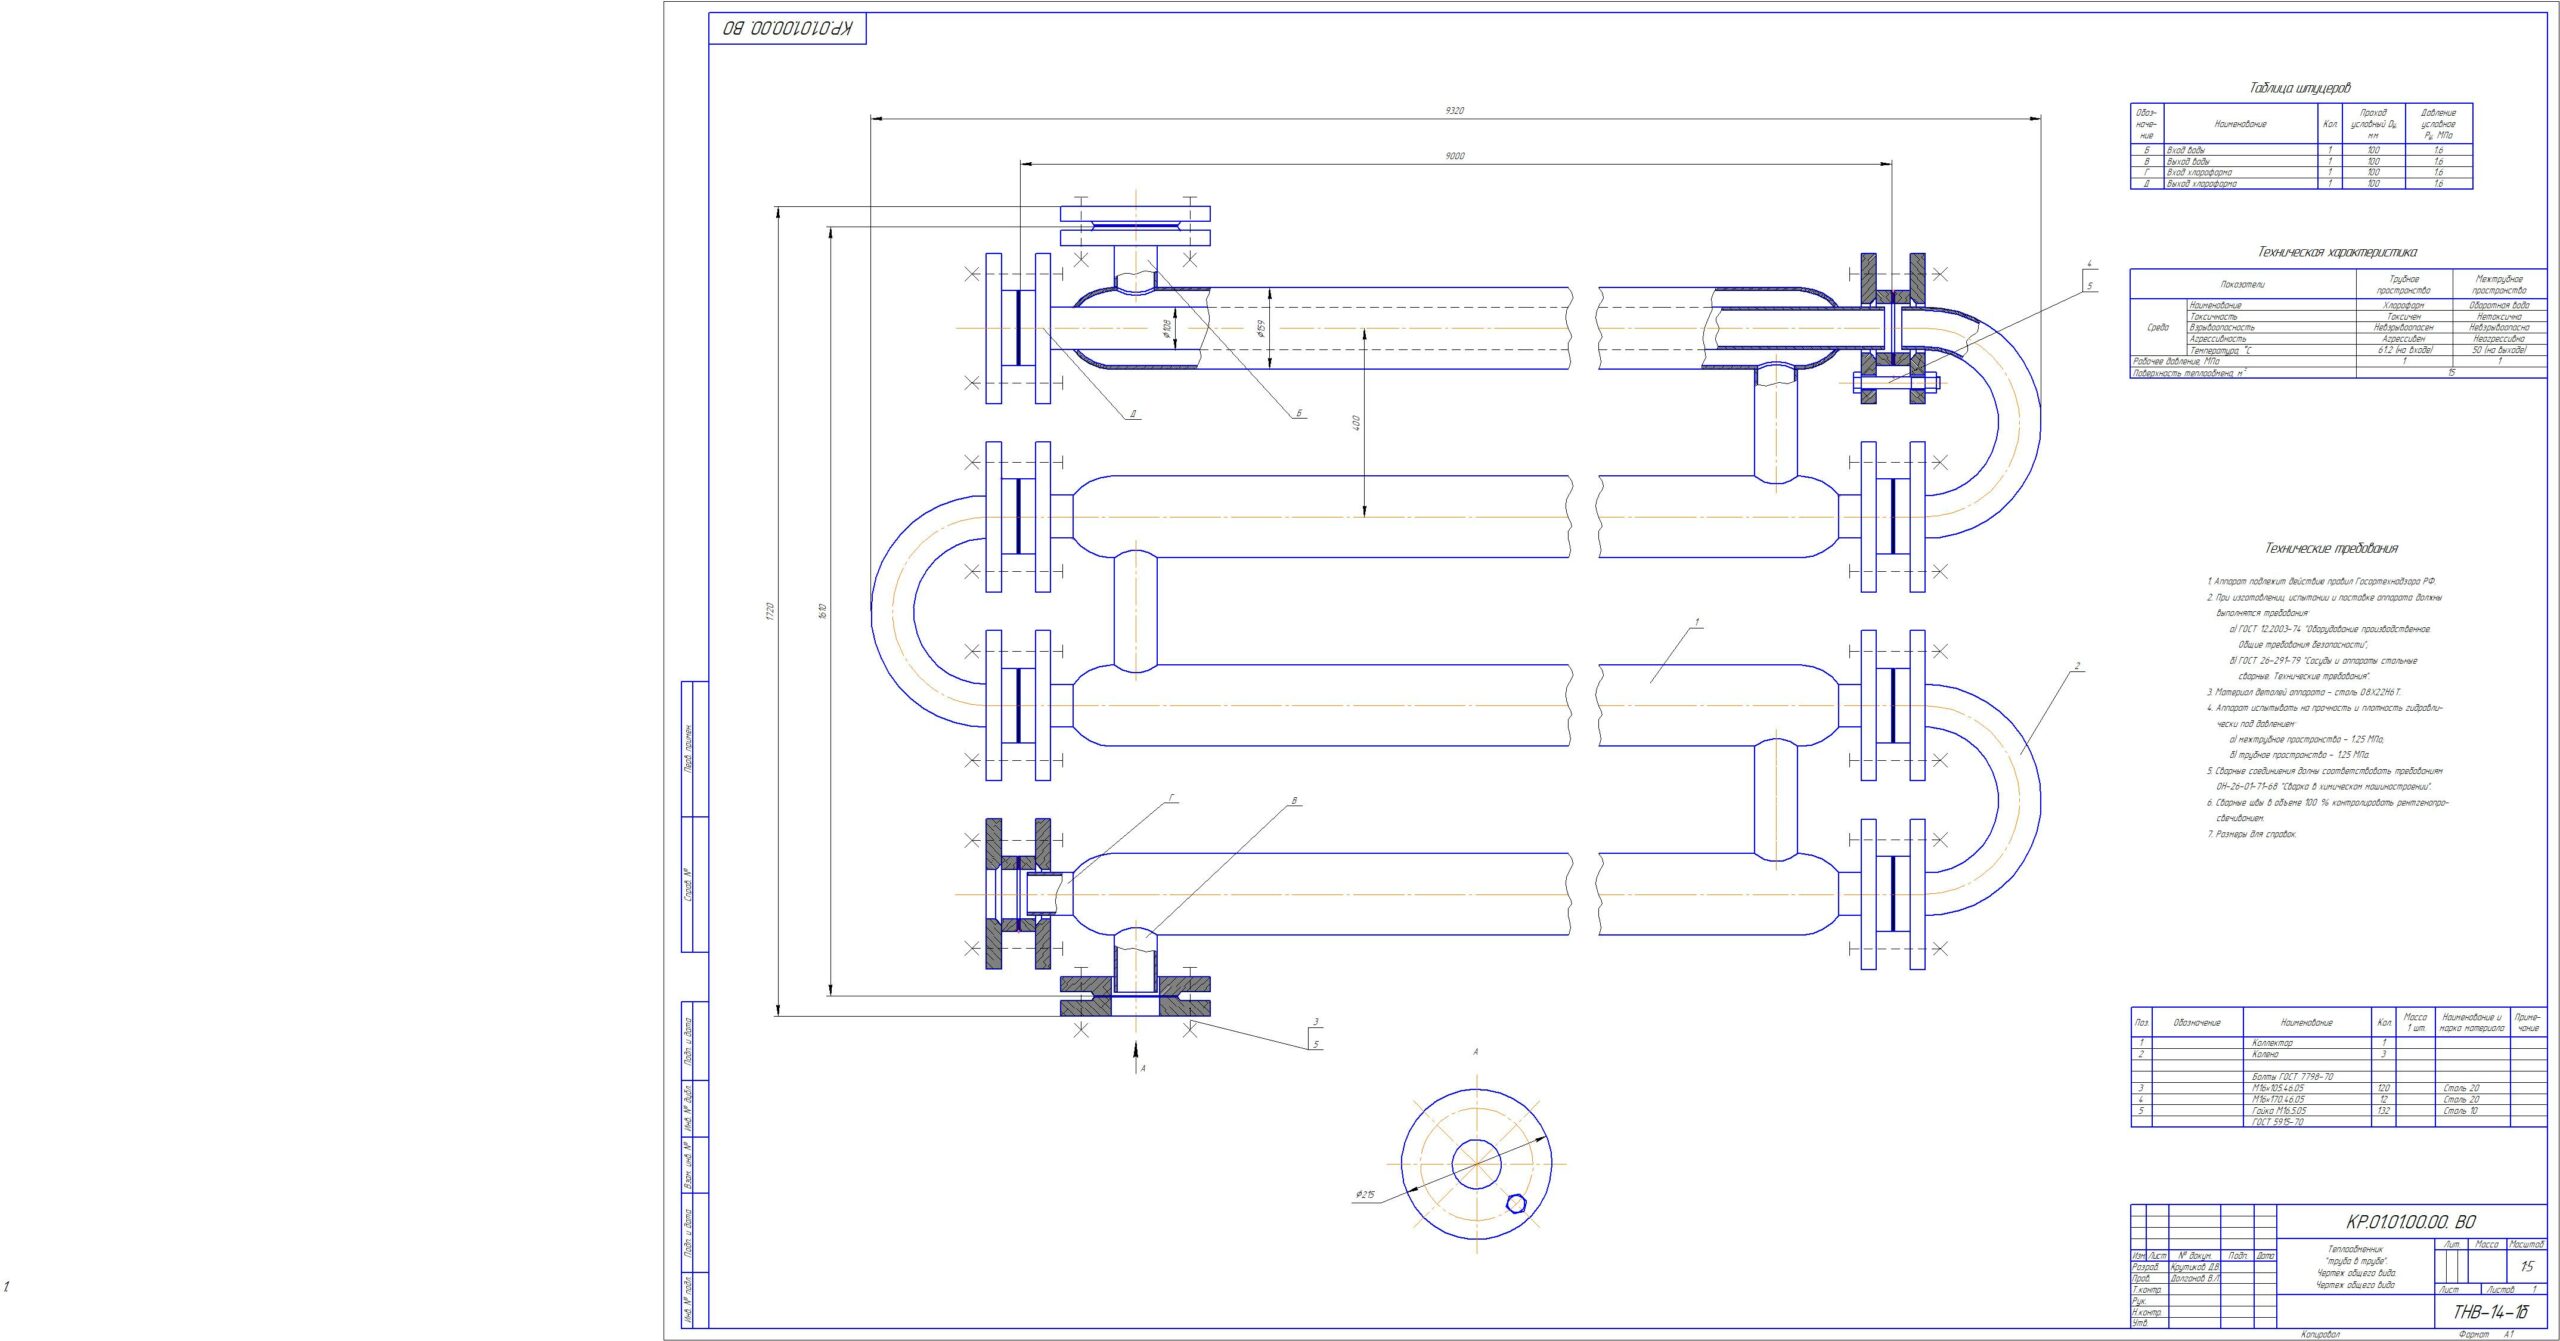Click the 'Масштаб' title block cell
The height and width of the screenshot is (1341, 2560).
coord(2527,1245)
